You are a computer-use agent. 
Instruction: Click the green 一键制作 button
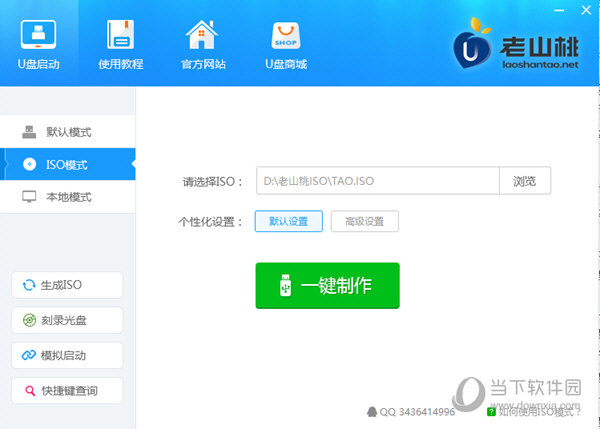pyautogui.click(x=328, y=285)
